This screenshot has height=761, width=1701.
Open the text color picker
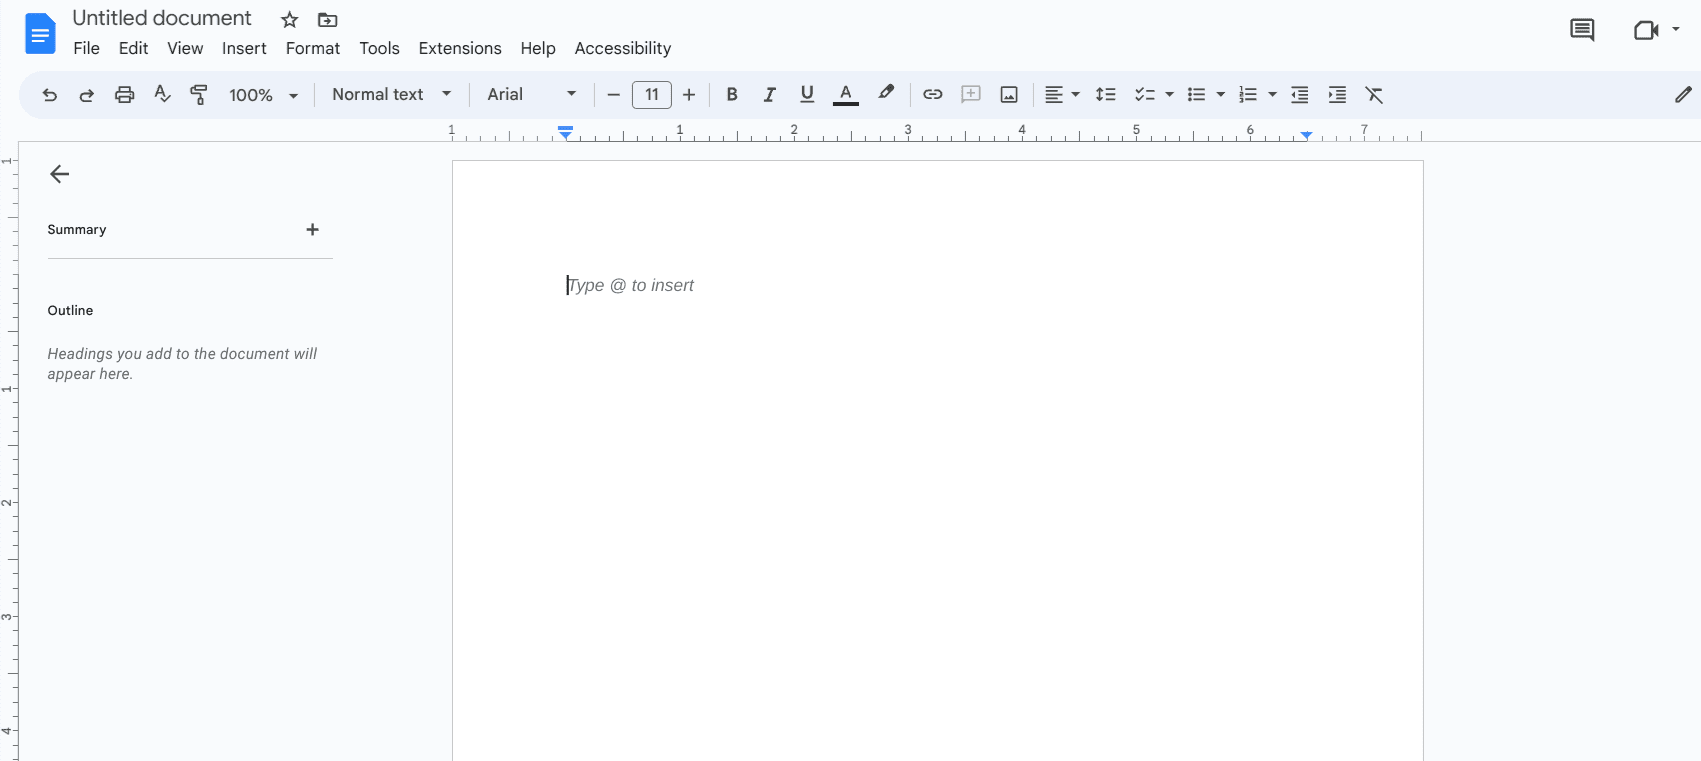pos(846,95)
